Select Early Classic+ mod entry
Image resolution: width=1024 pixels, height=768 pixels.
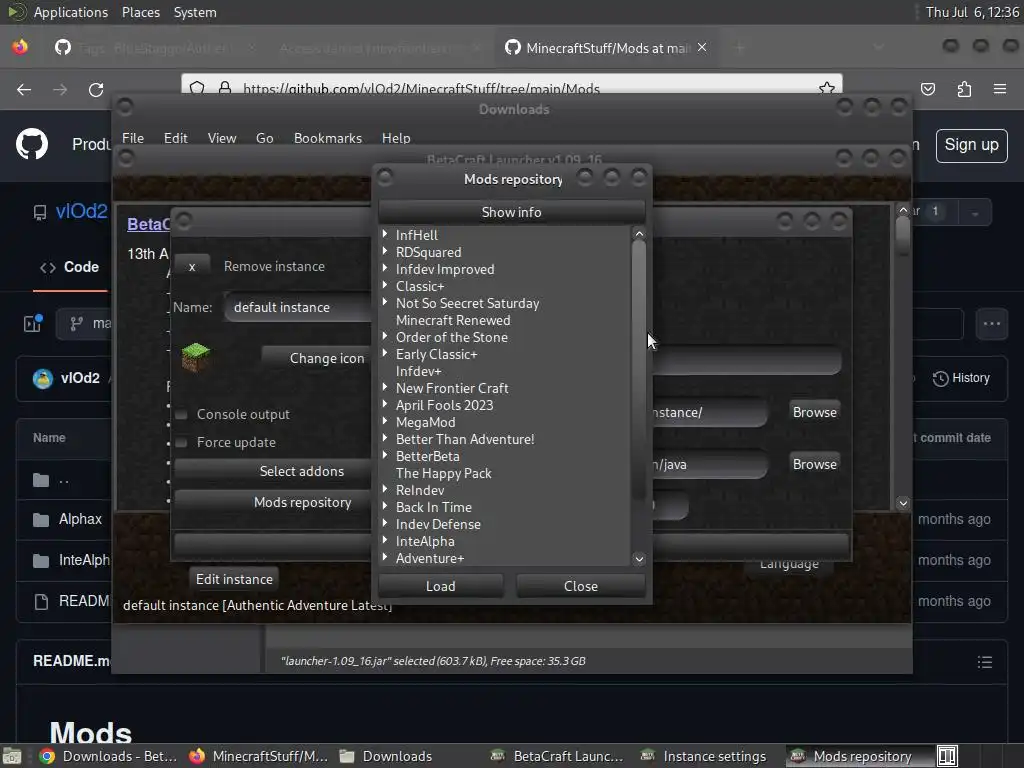[436, 354]
